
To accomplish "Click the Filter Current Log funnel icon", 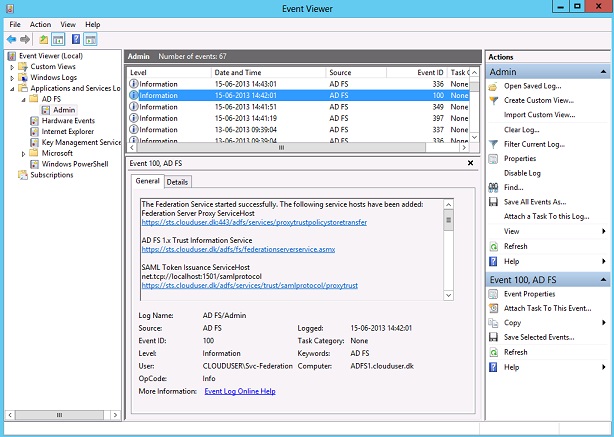I will (493, 144).
